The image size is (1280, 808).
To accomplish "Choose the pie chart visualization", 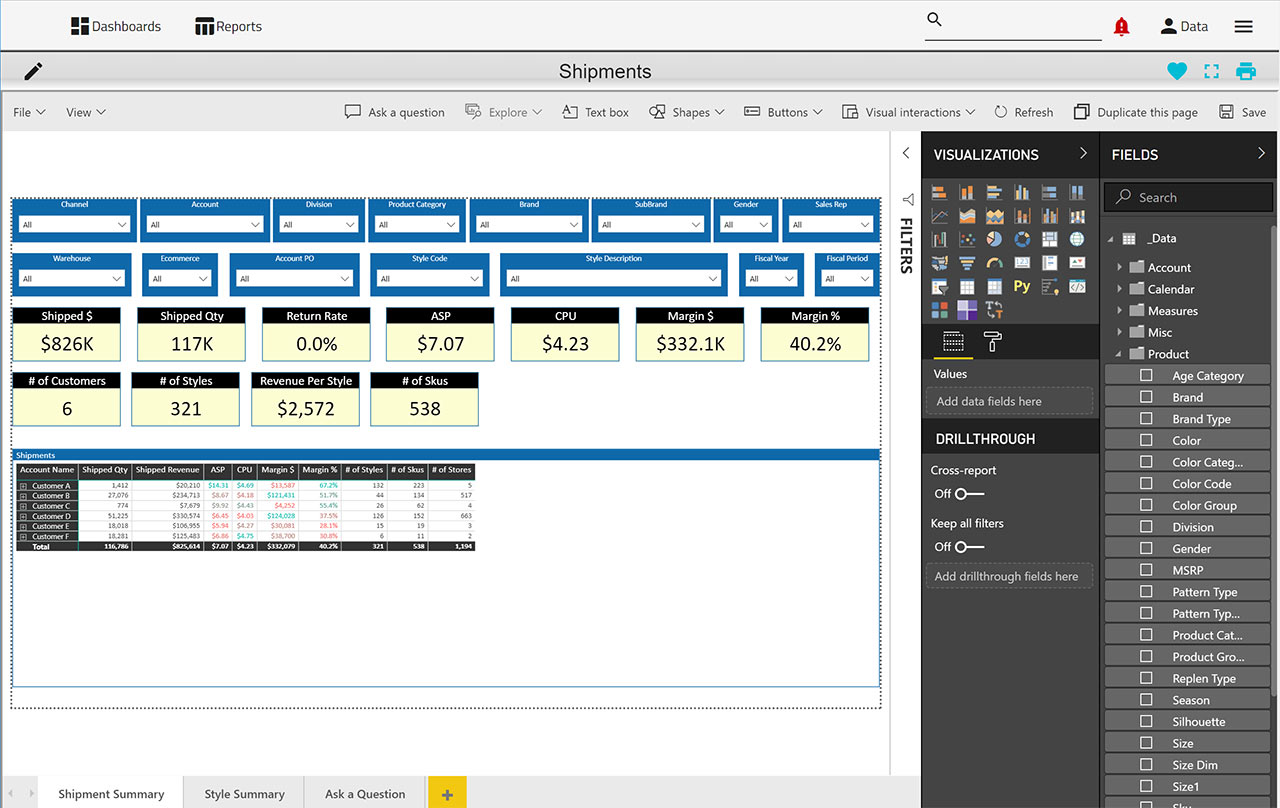I will point(994,240).
